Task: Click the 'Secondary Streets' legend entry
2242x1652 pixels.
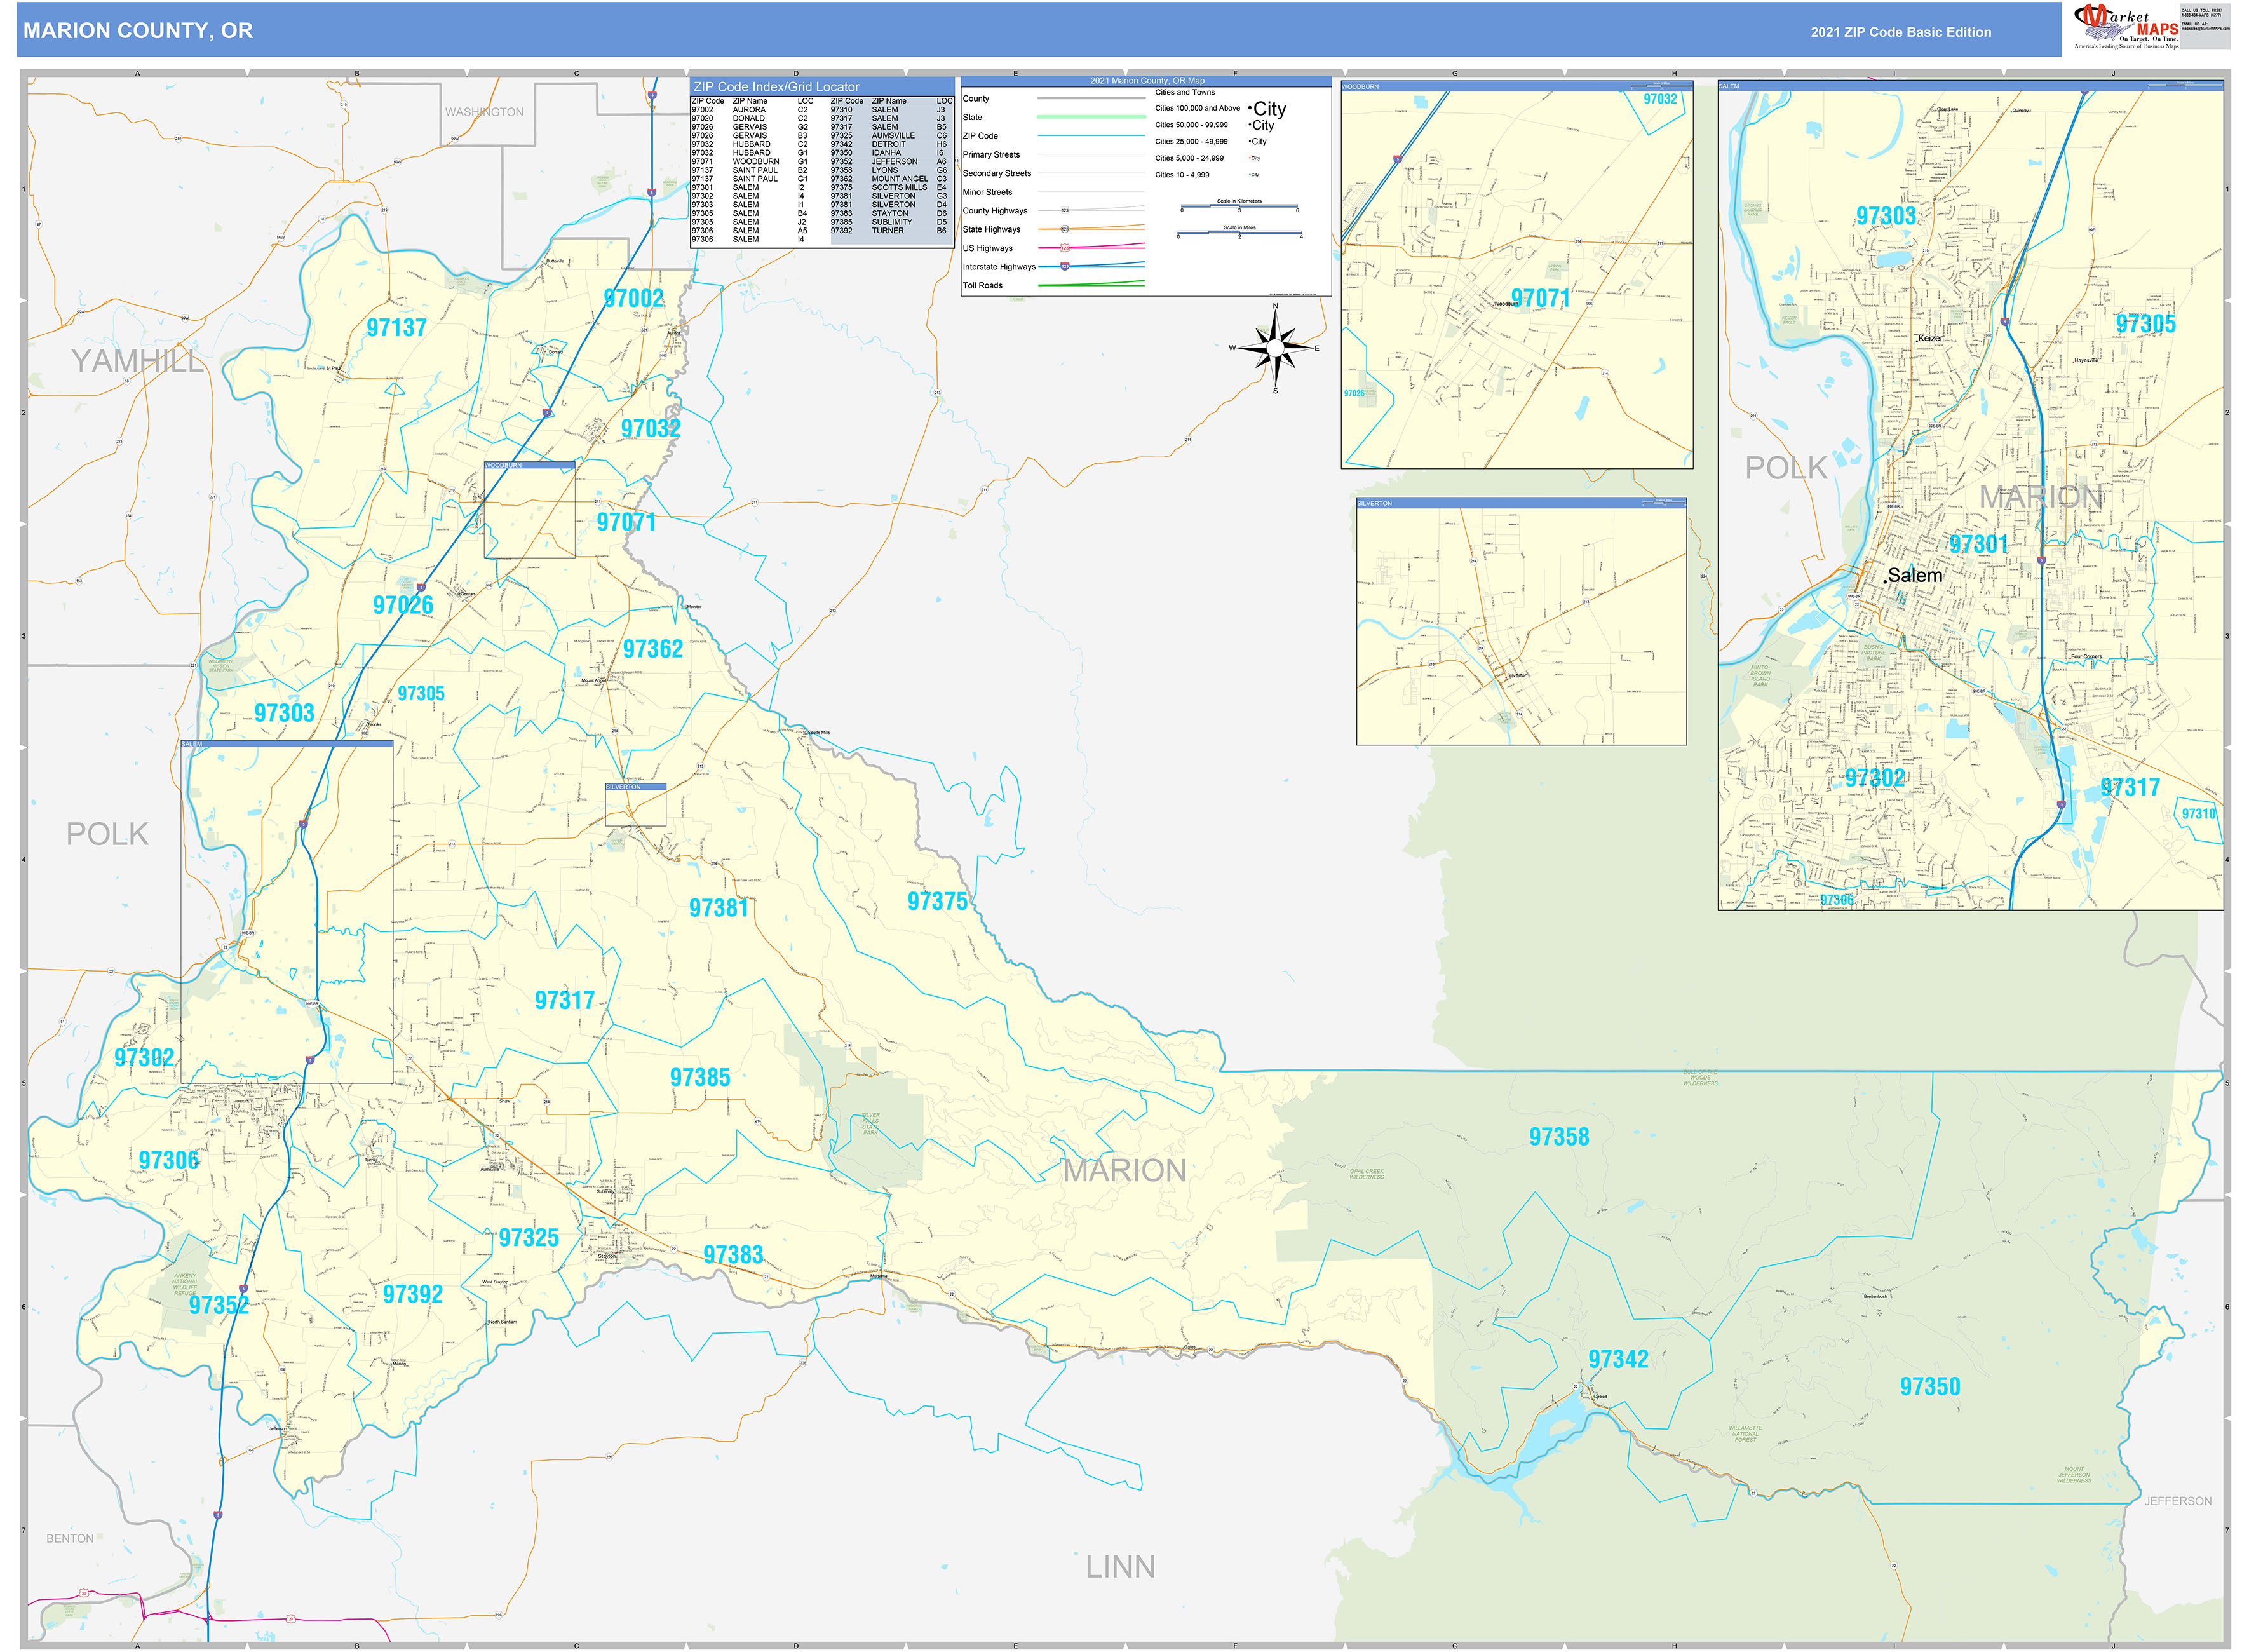Action: [x=1053, y=173]
